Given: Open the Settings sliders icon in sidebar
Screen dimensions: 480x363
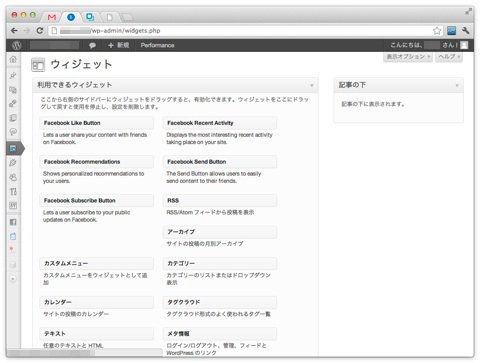Looking at the screenshot, I should pyautogui.click(x=13, y=206).
